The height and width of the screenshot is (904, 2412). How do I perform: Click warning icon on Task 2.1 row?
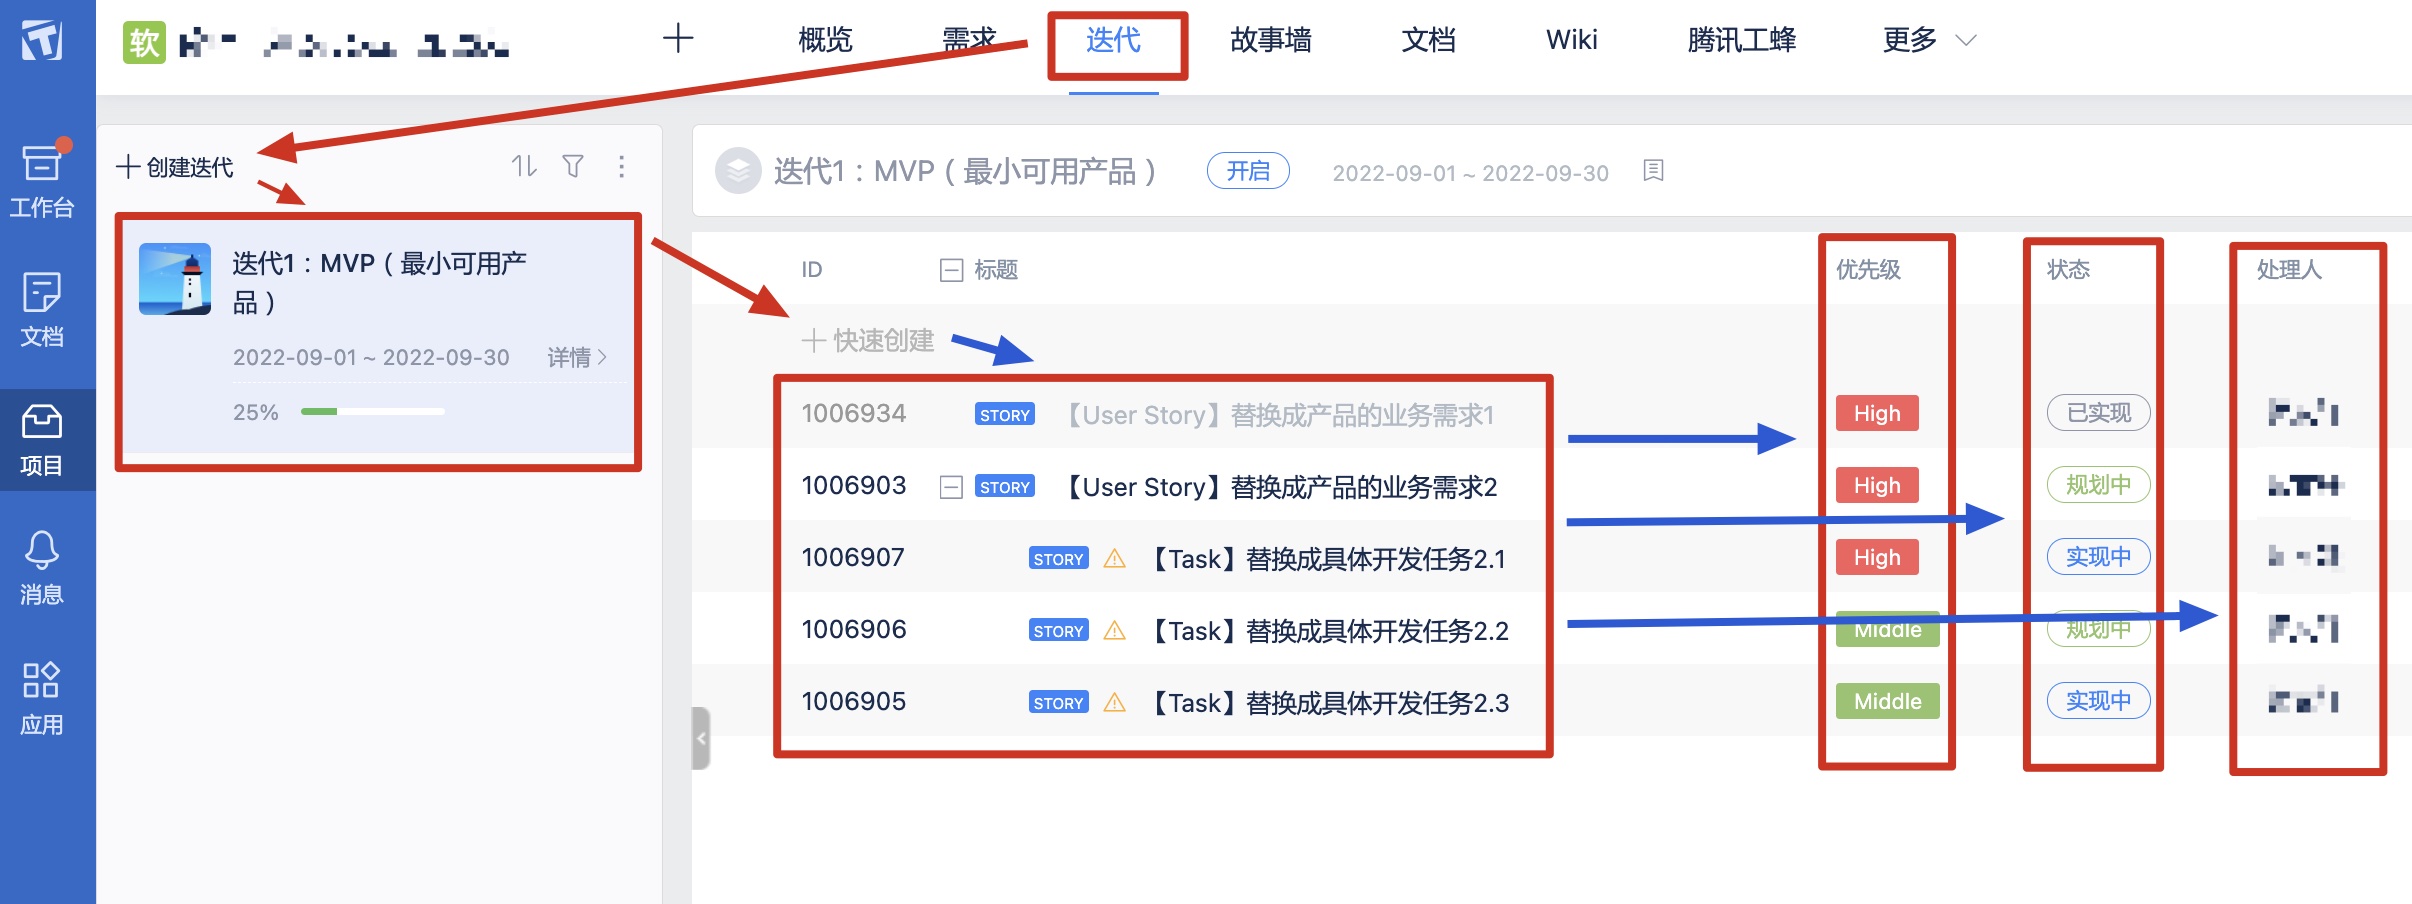1115,558
